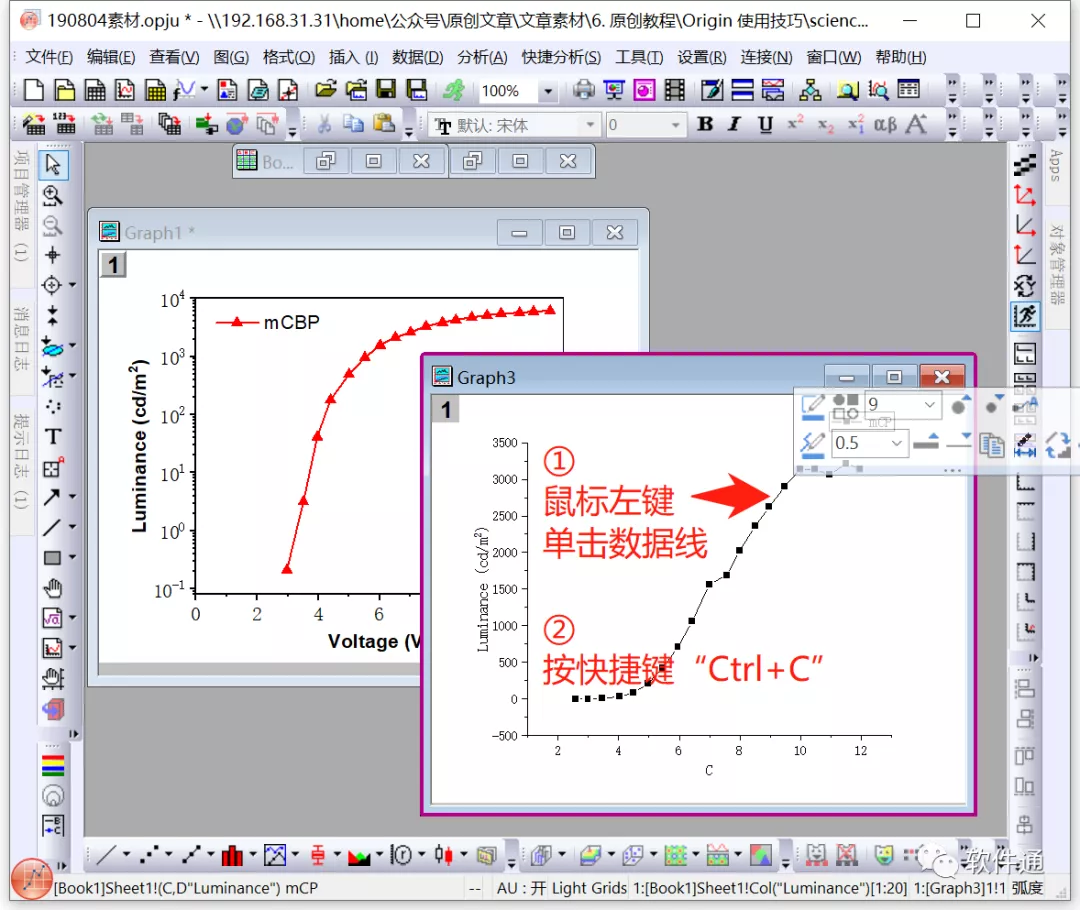Toggle Underline text formatting
1080x910 pixels.
(765, 124)
